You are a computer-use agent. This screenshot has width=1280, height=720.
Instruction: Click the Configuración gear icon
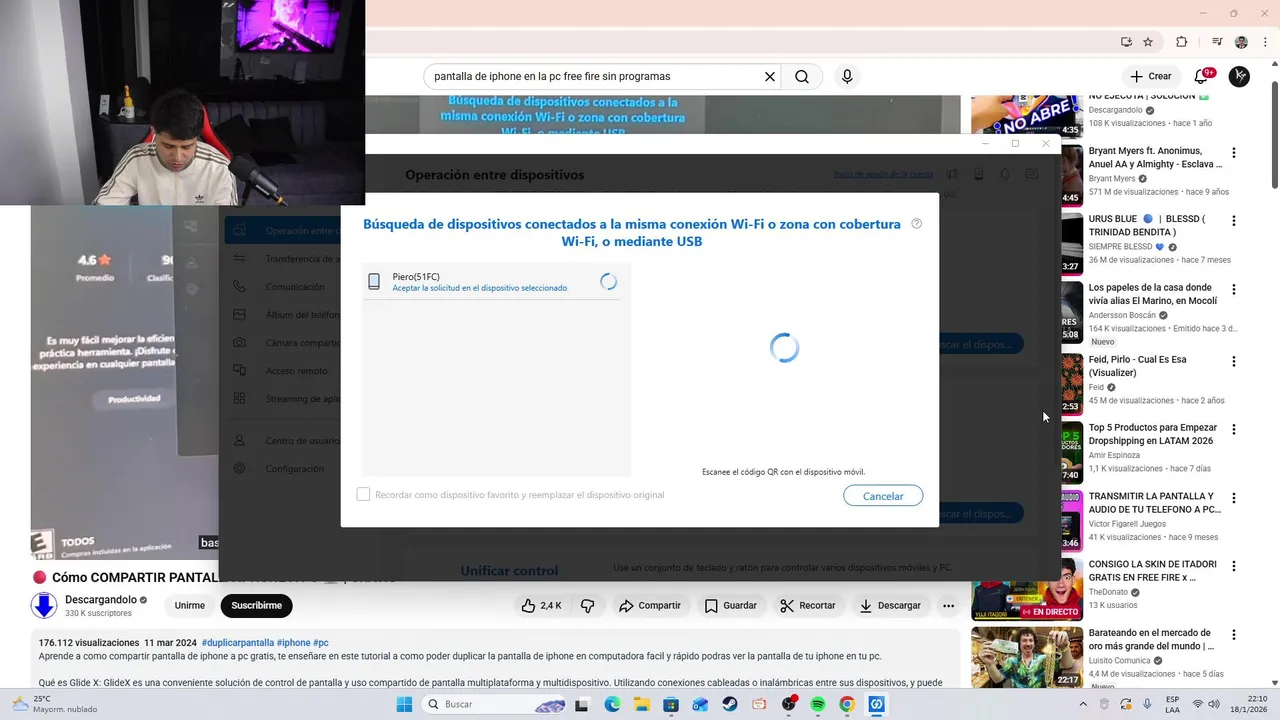(x=239, y=469)
